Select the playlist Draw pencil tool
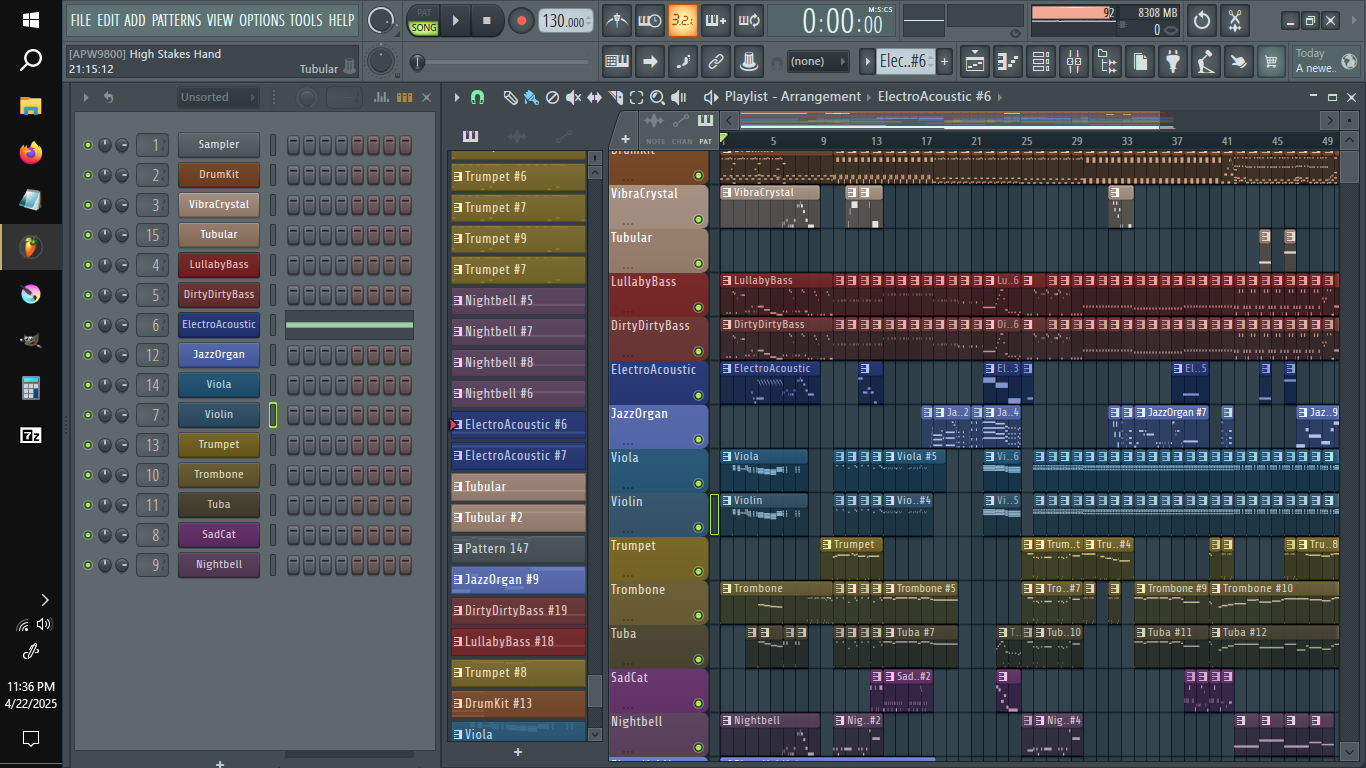Screen dimensions: 1366x768 (x=510, y=97)
